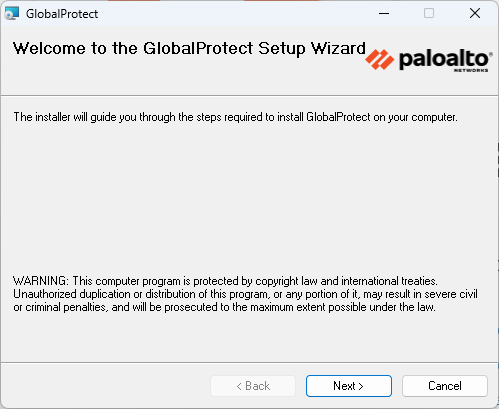Click the paloalto wordmark text
The height and width of the screenshot is (409, 499).
point(445,60)
